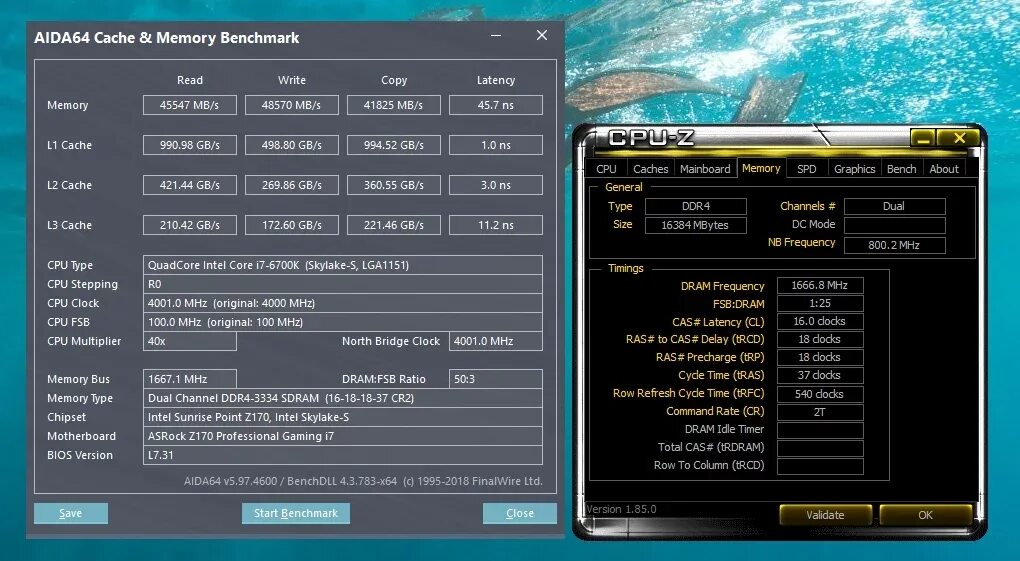1020x561 pixels.
Task: Click the L3 Cache Copy value 221.46 GB/s
Action: point(394,225)
